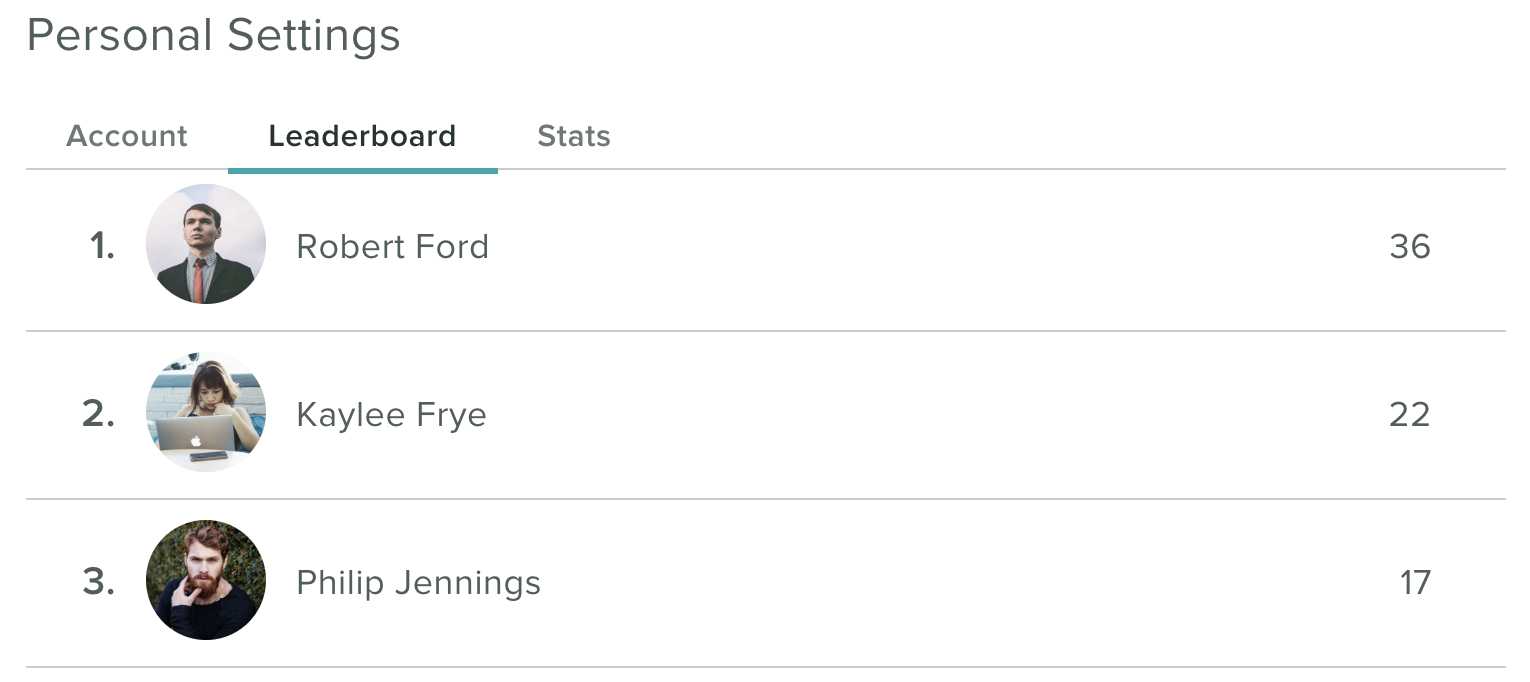Click Robert Ford's score of 36
This screenshot has width=1530, height=682.
click(1410, 246)
